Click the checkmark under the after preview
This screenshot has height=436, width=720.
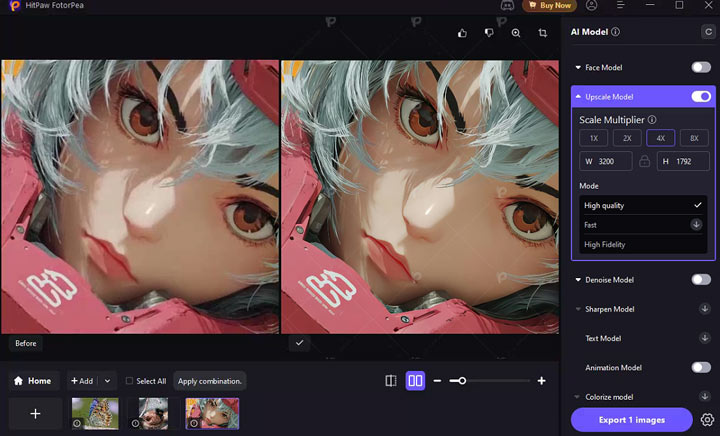point(299,343)
